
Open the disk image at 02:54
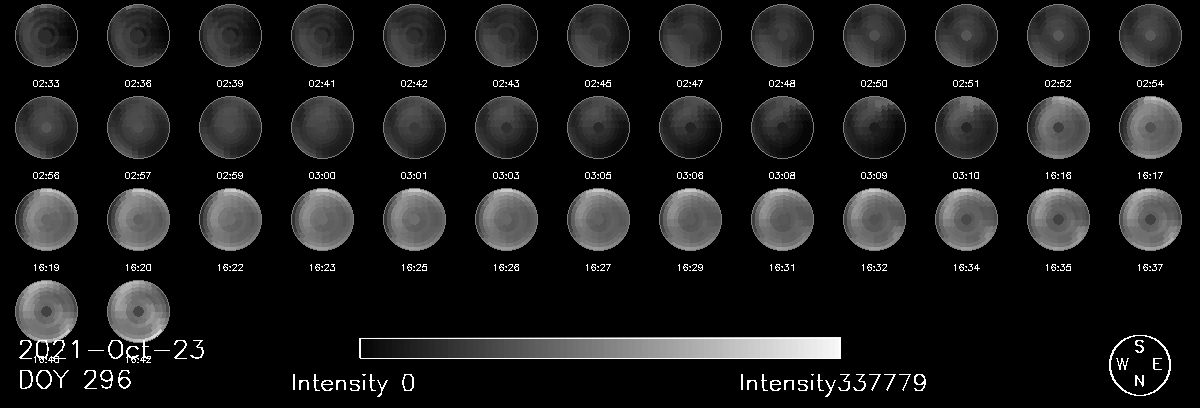pos(1150,35)
